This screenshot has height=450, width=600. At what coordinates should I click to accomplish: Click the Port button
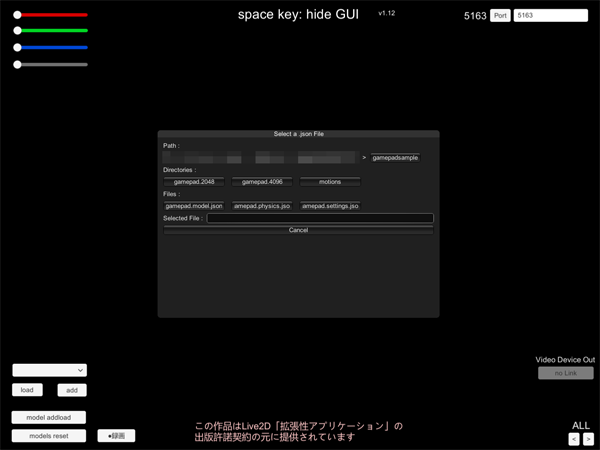coord(500,15)
